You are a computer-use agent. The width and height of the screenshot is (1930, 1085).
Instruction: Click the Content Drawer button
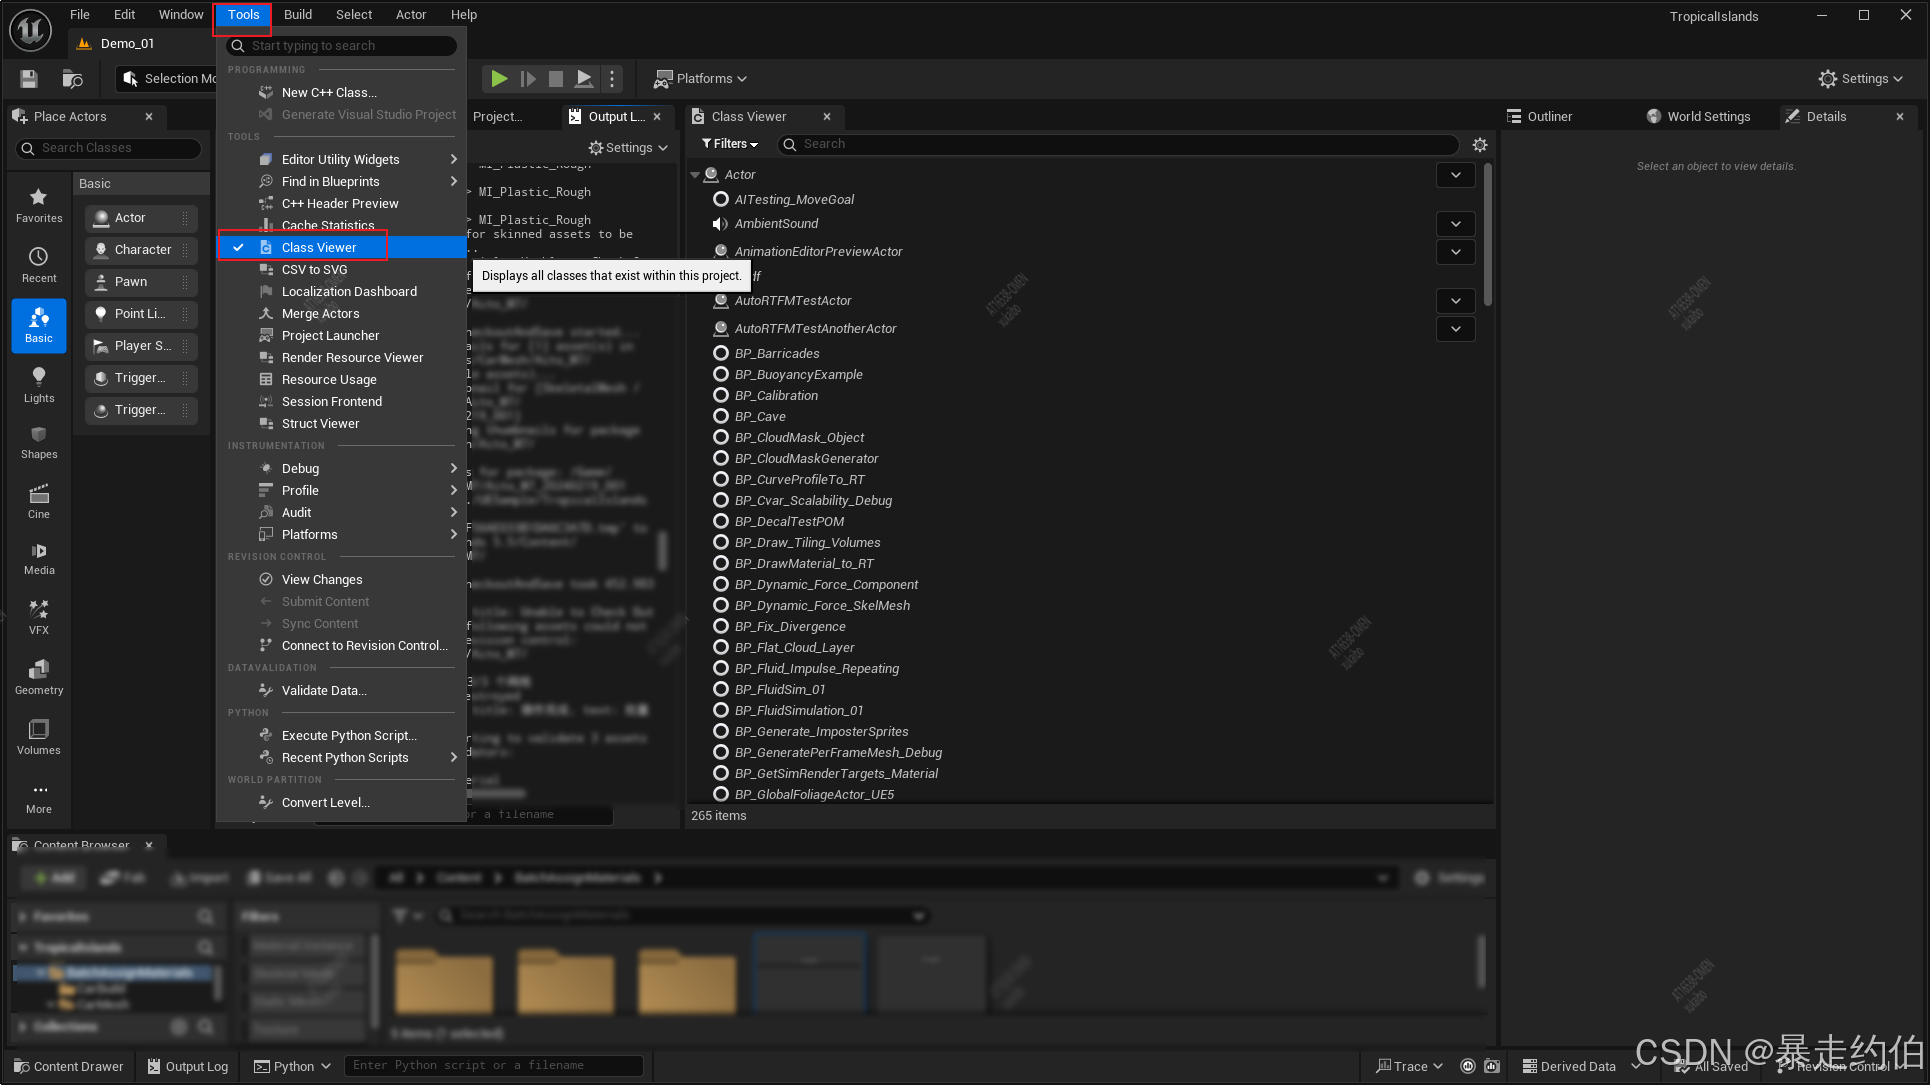point(68,1066)
